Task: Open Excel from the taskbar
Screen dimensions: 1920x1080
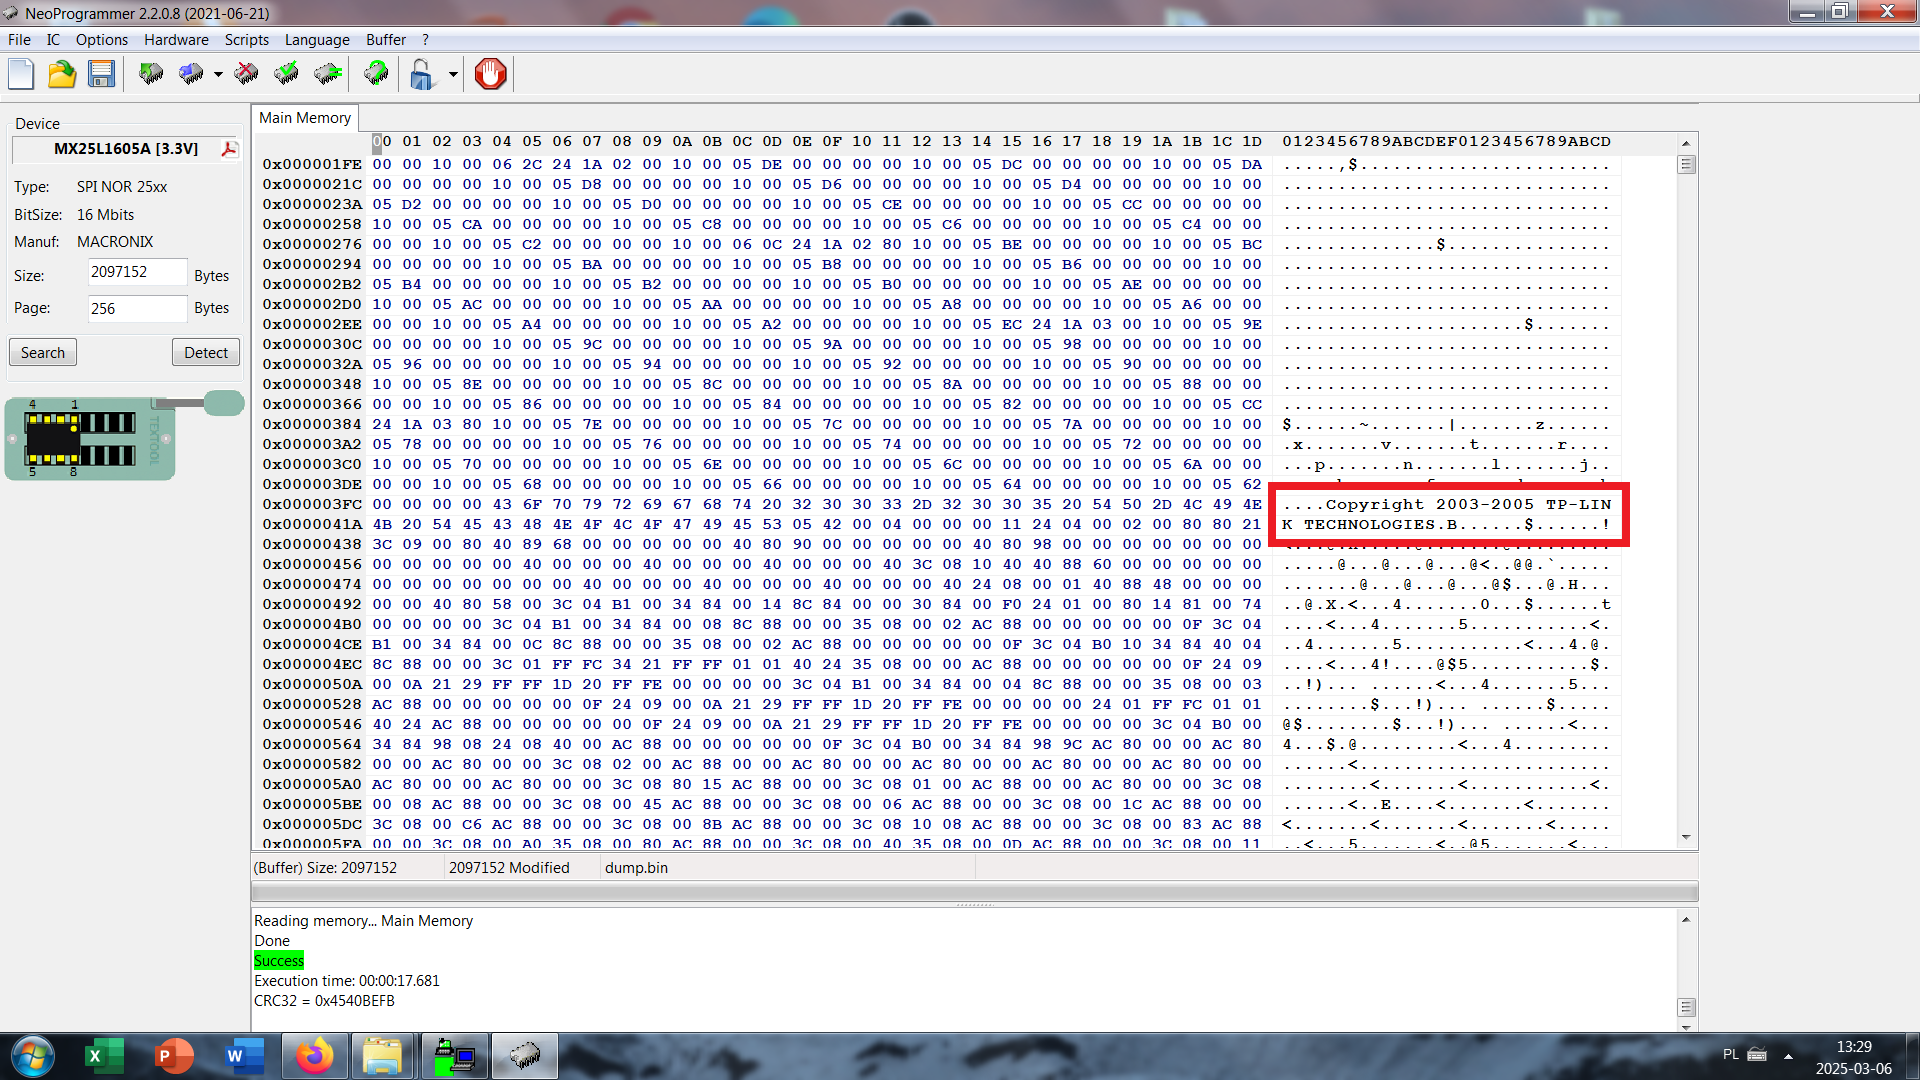Action: click(x=104, y=1056)
